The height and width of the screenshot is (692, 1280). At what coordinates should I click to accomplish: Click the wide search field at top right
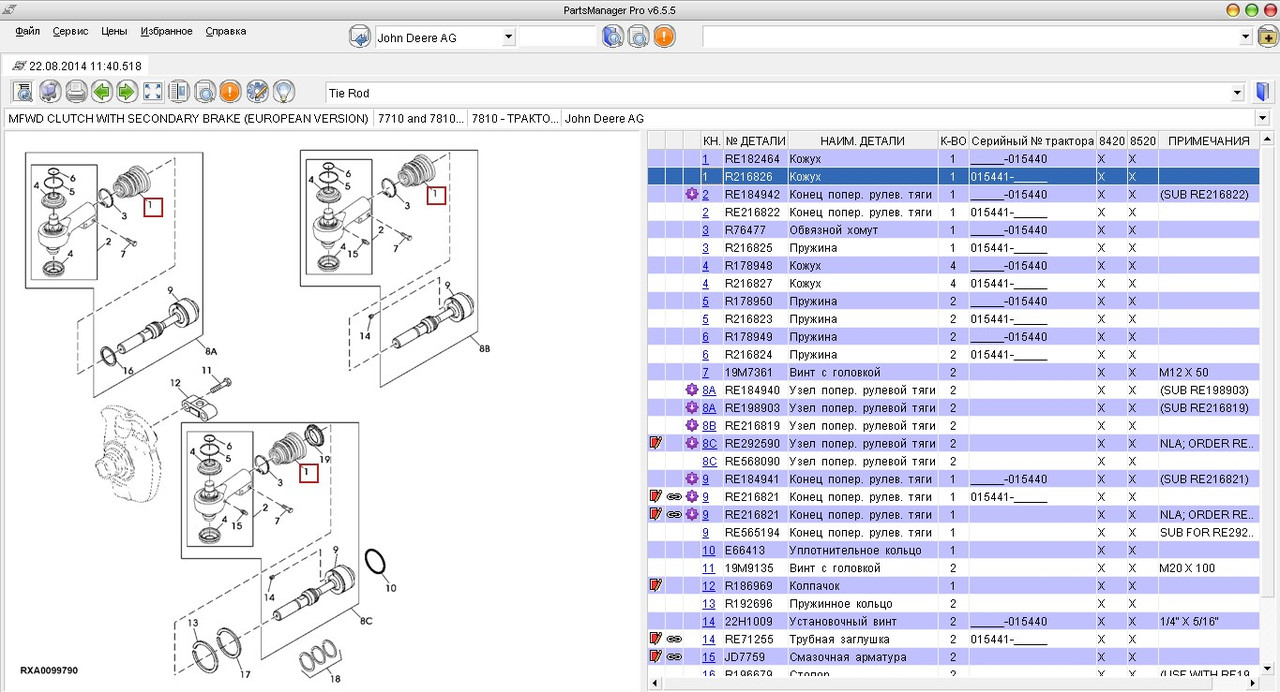(971, 37)
